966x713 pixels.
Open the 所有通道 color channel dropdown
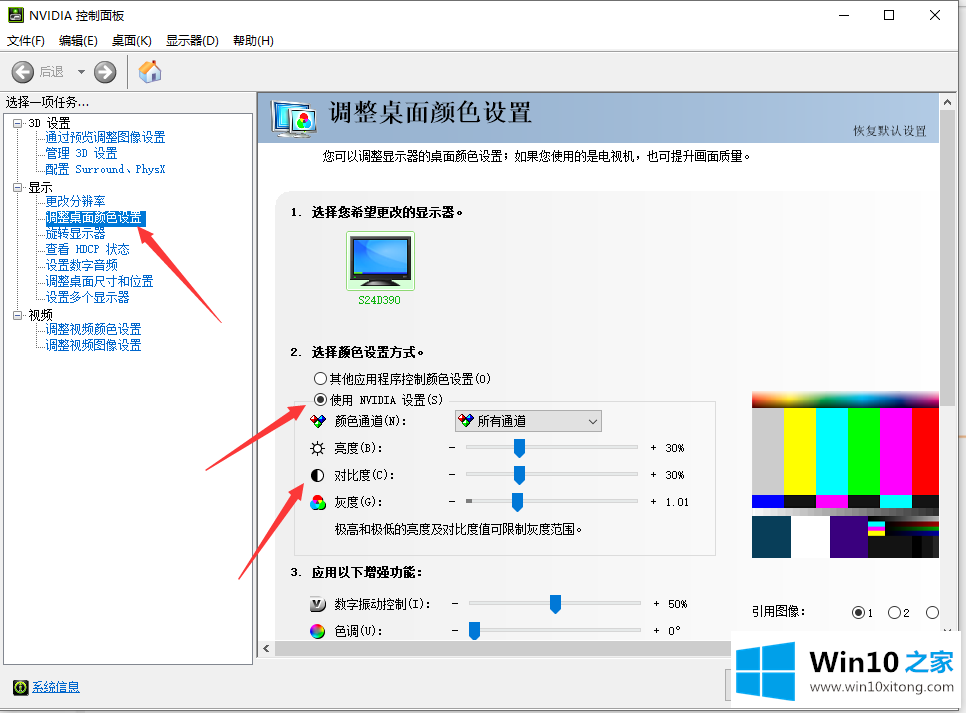pos(528,422)
